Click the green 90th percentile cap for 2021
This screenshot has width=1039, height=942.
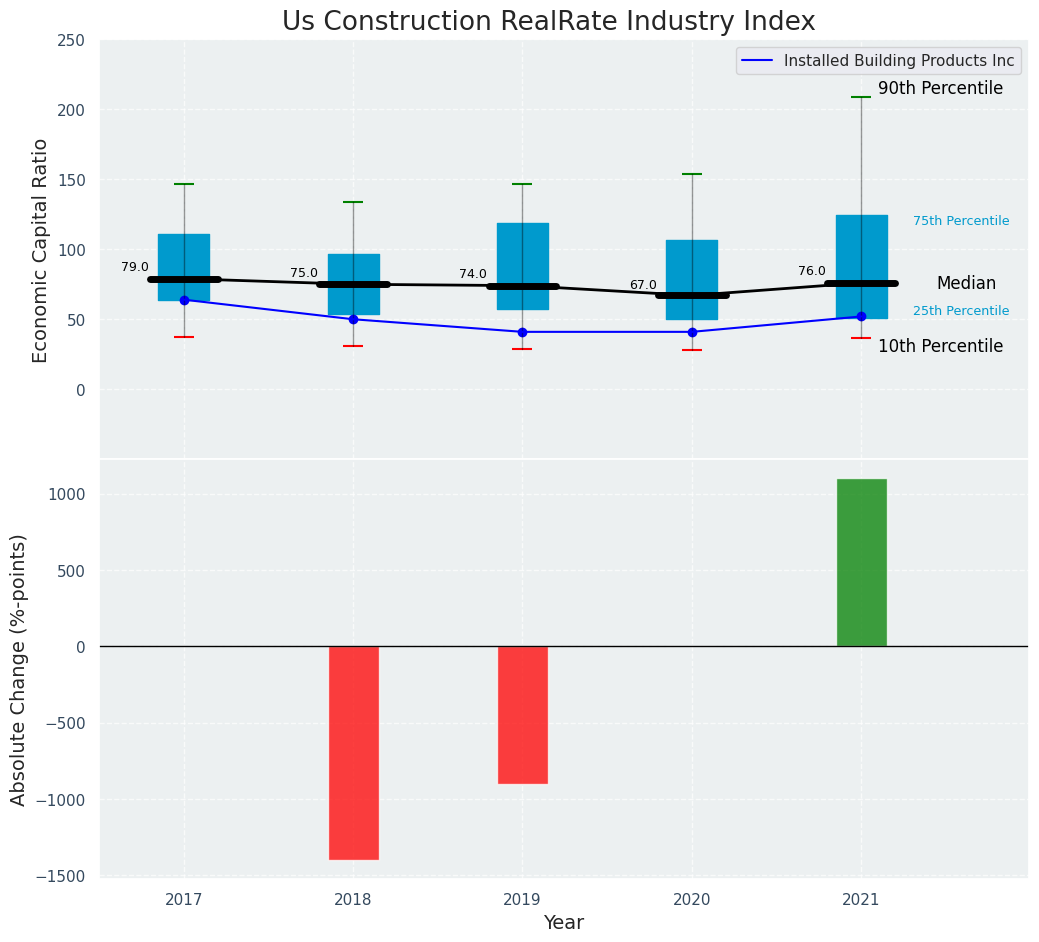[861, 97]
